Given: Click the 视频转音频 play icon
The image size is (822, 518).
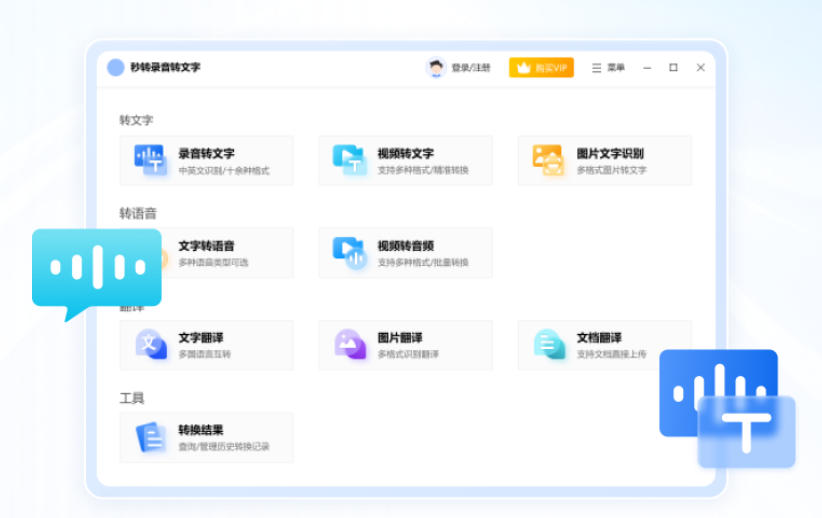Looking at the screenshot, I should point(349,253).
